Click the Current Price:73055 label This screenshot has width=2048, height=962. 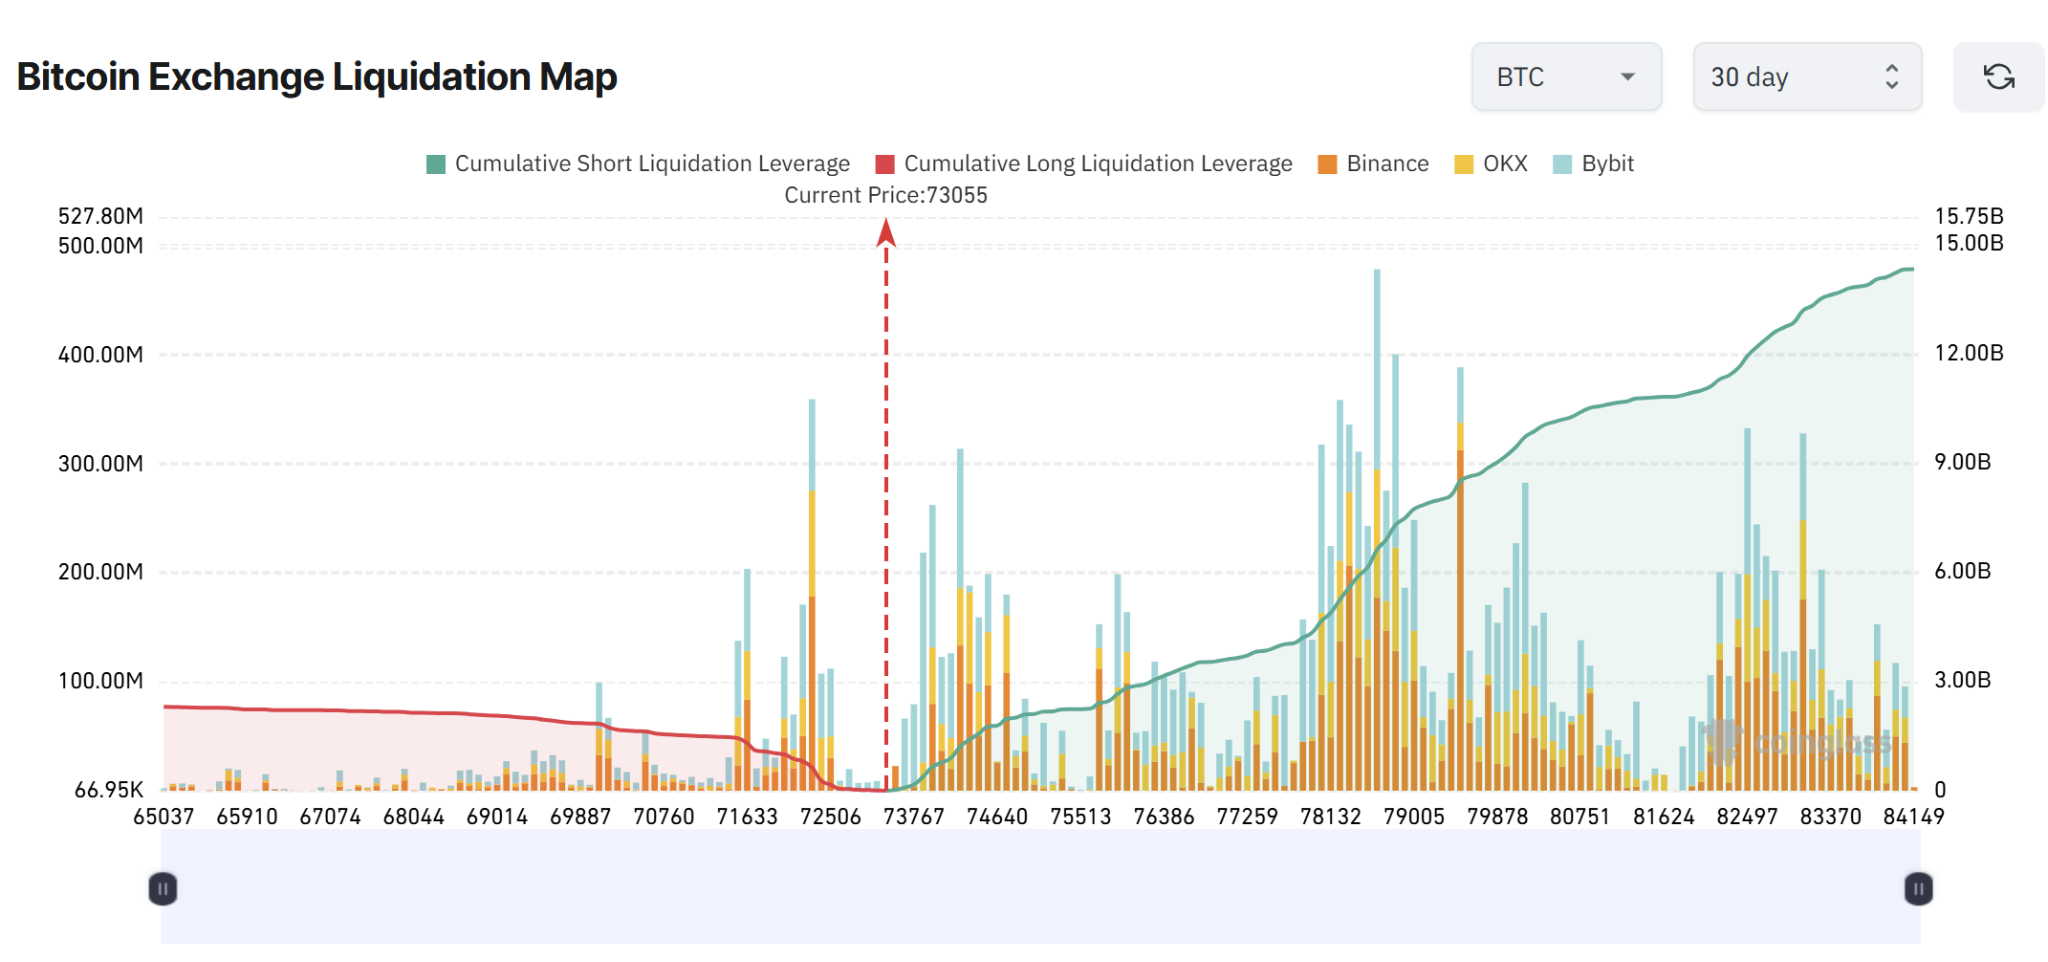tap(886, 195)
